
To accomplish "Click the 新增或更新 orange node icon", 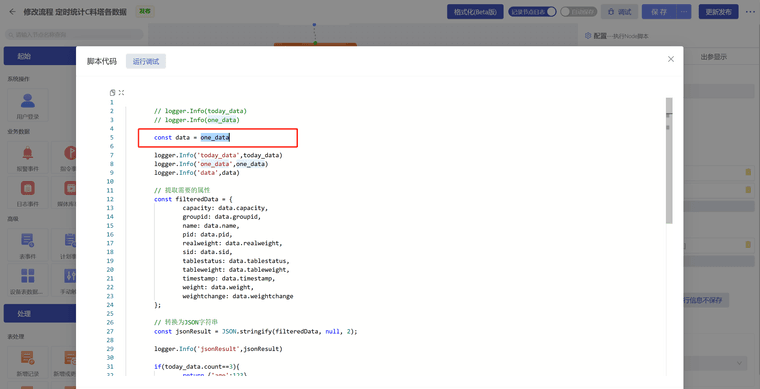I will 70,358.
